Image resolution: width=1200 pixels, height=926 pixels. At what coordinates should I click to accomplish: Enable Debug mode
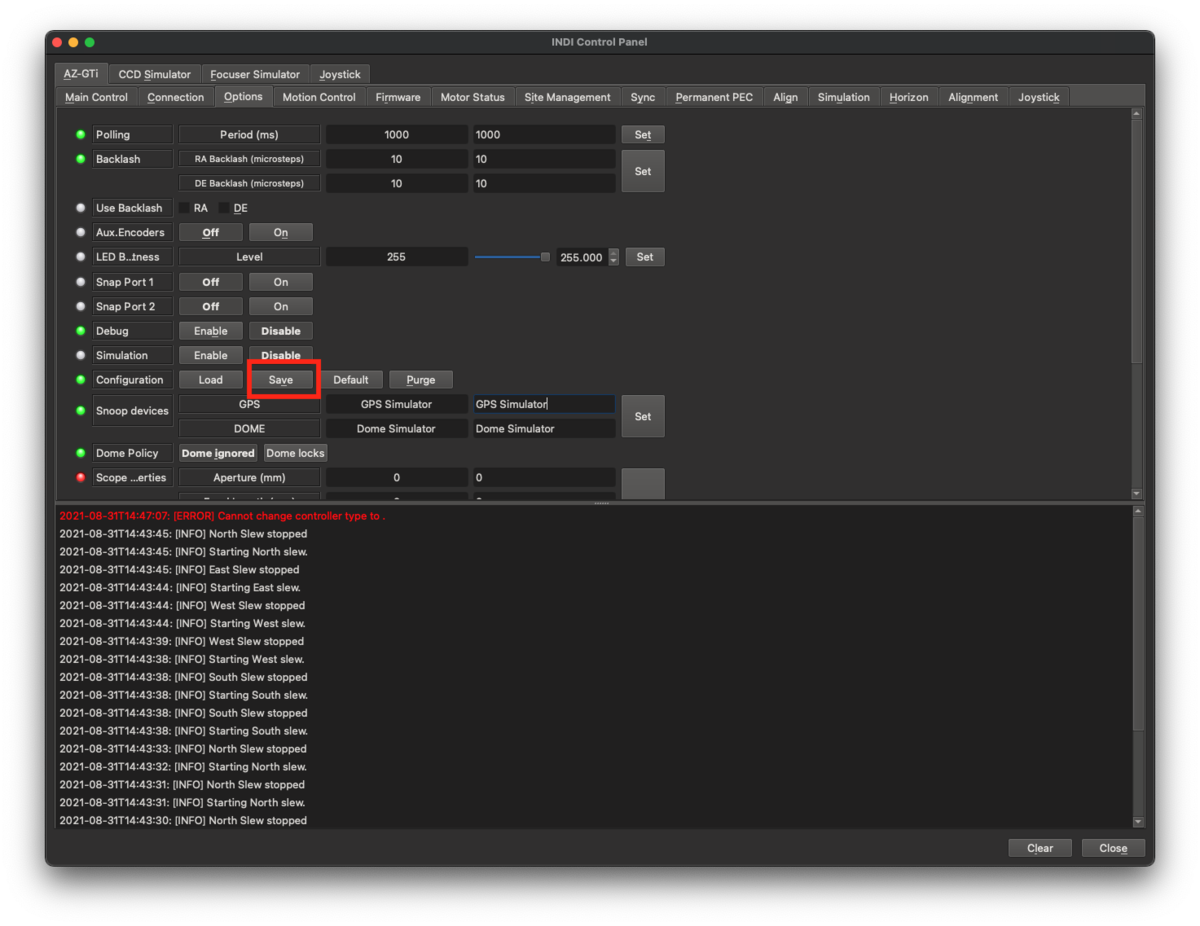(x=211, y=331)
